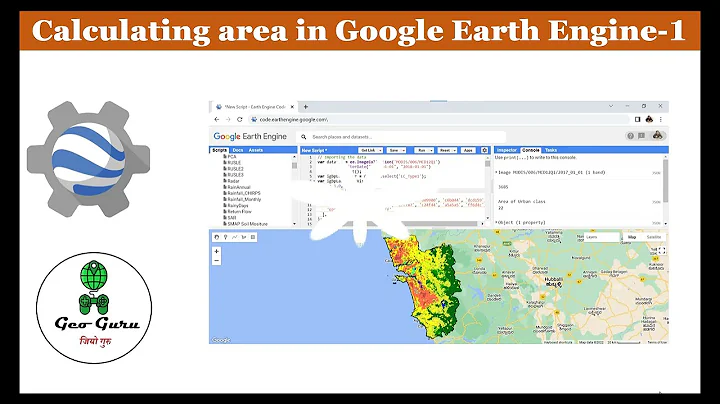Switch to the Docs tab
Screen dimensions: 720x404
[238, 150]
